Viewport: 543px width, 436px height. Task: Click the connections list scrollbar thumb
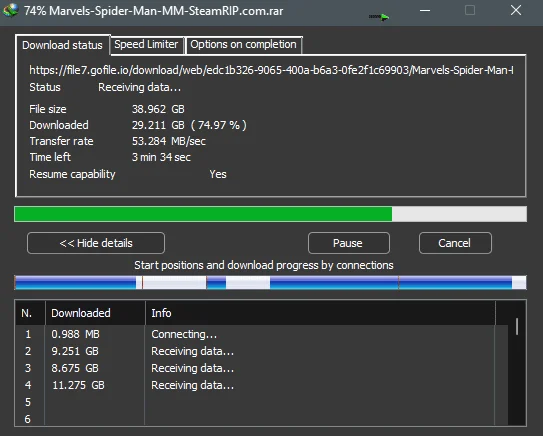tap(517, 326)
